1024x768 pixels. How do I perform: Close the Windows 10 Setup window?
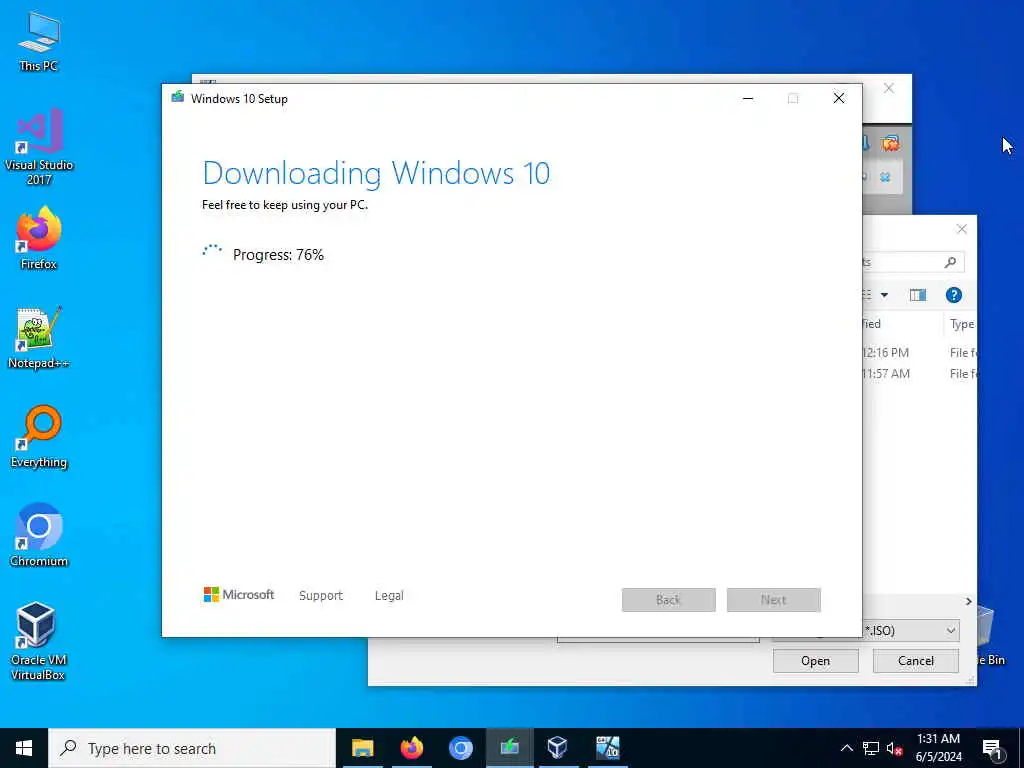tap(839, 99)
